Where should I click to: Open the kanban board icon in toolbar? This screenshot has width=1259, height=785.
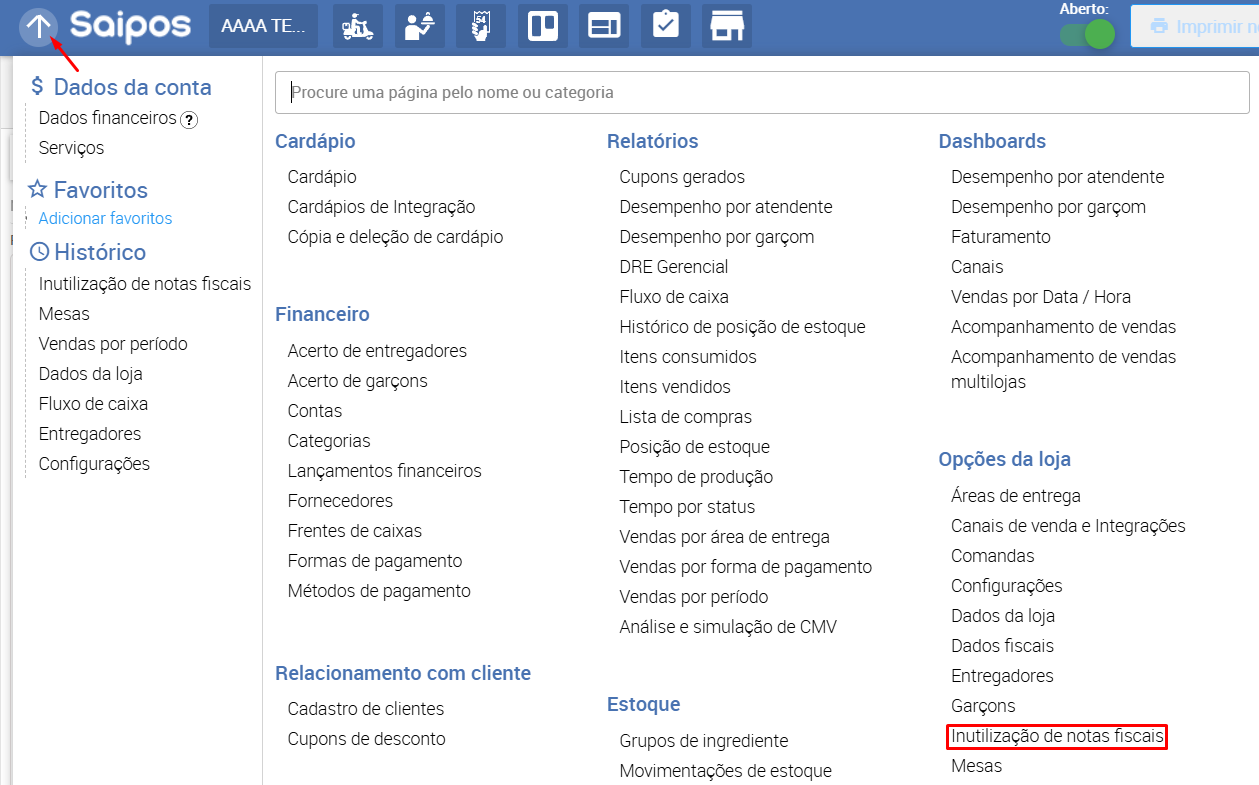543,27
